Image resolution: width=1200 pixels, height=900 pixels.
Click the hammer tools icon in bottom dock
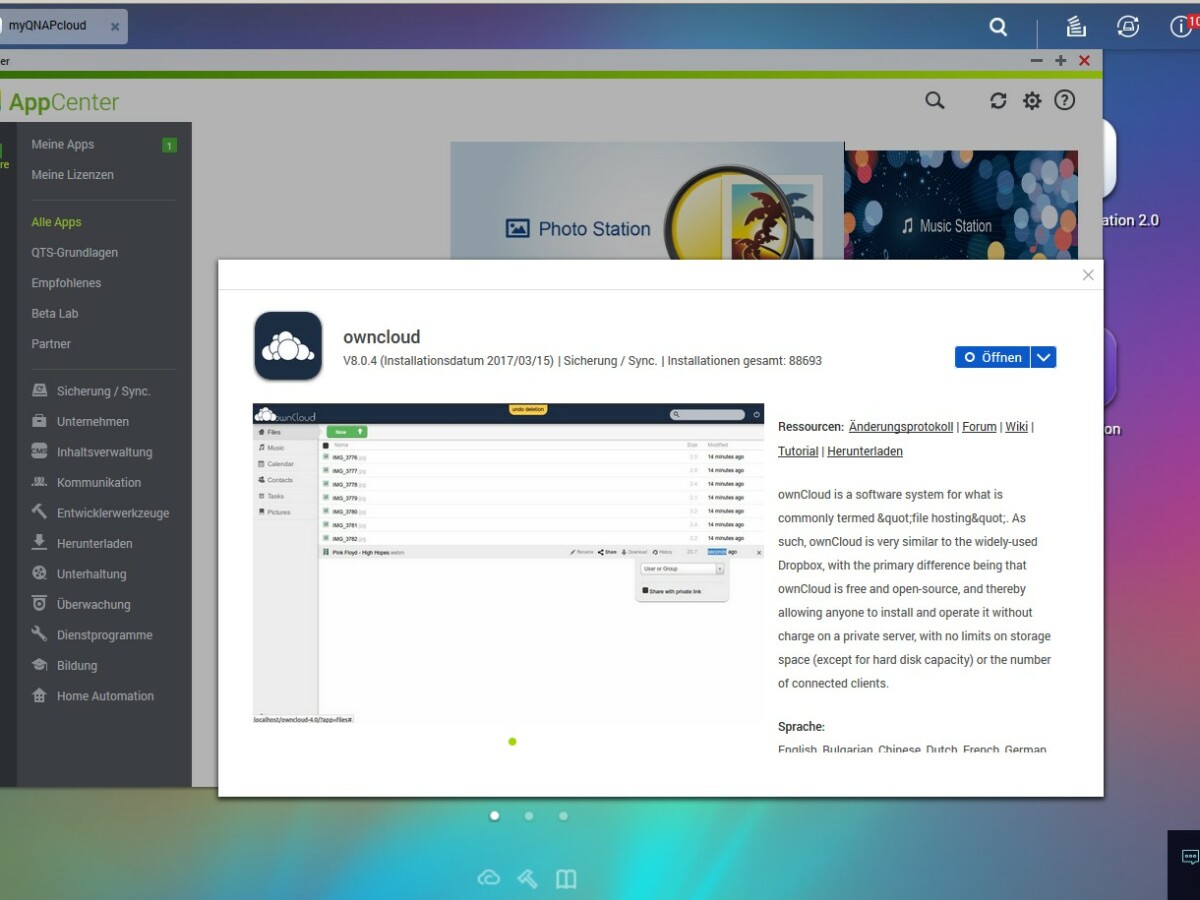pyautogui.click(x=528, y=878)
